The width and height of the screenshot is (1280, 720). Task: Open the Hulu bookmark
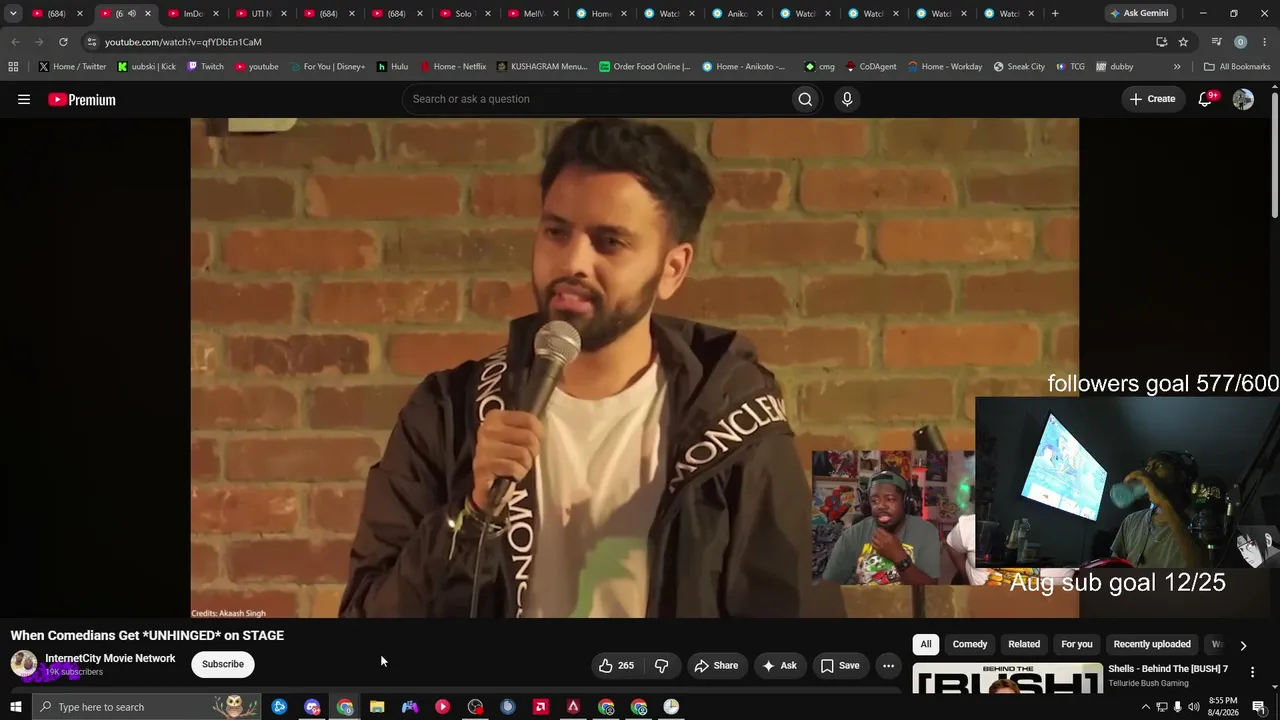(392, 67)
